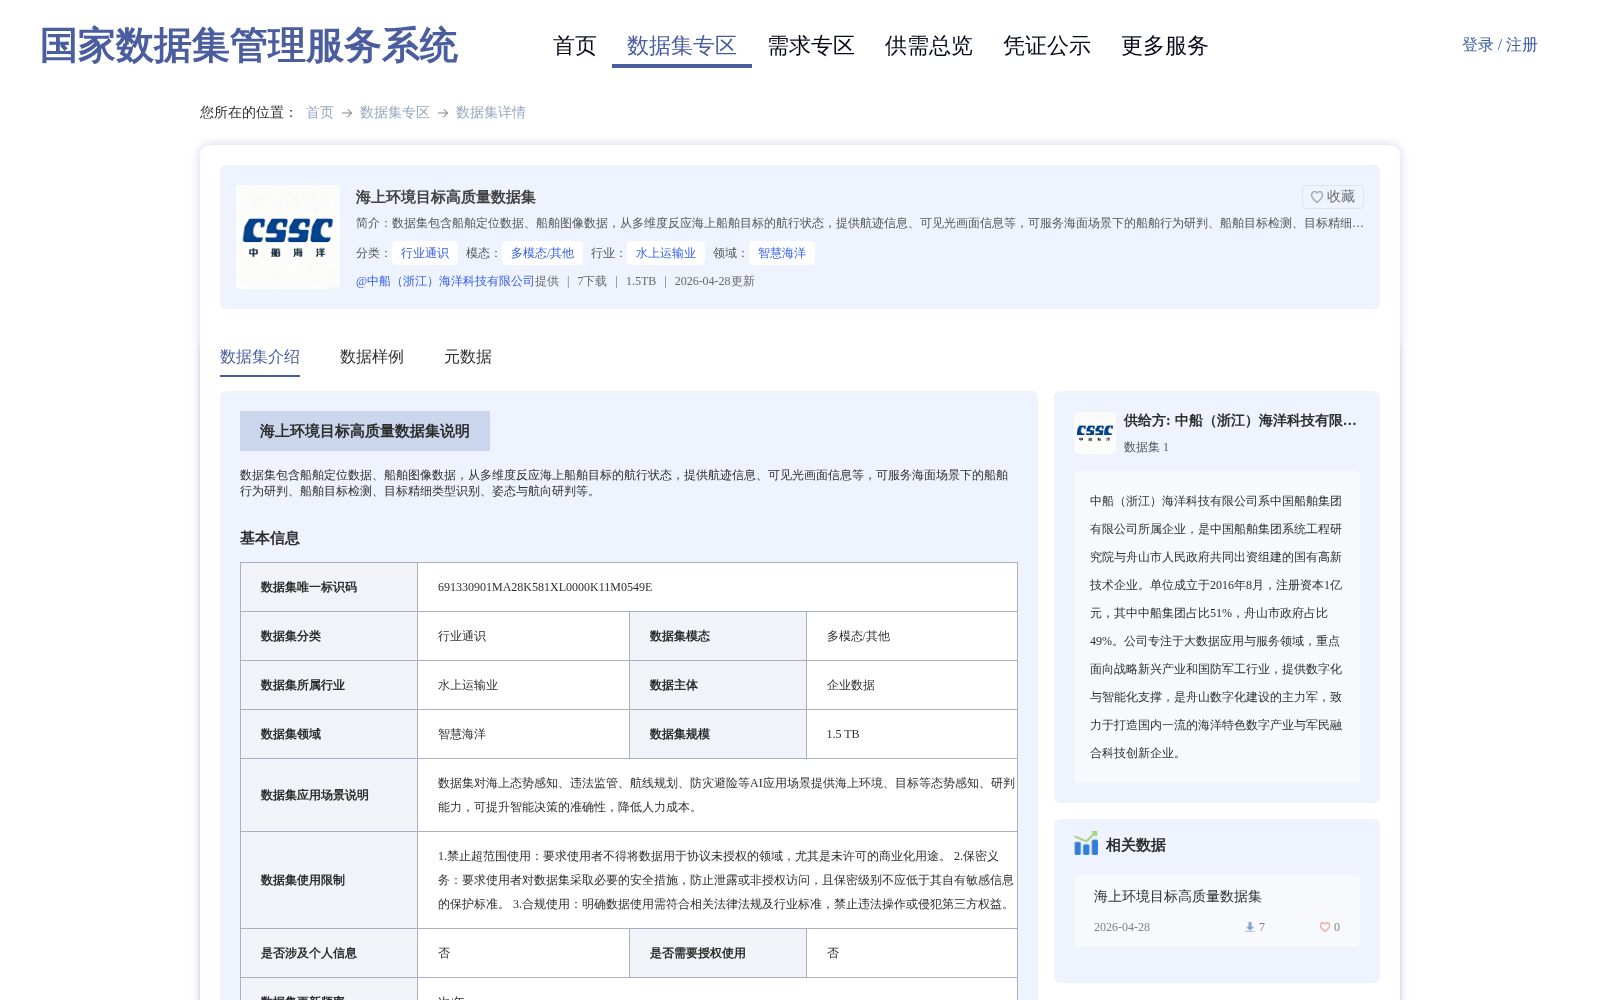Click the supplier CSSC logo in sidebar
The width and height of the screenshot is (1600, 1000).
coord(1095,433)
